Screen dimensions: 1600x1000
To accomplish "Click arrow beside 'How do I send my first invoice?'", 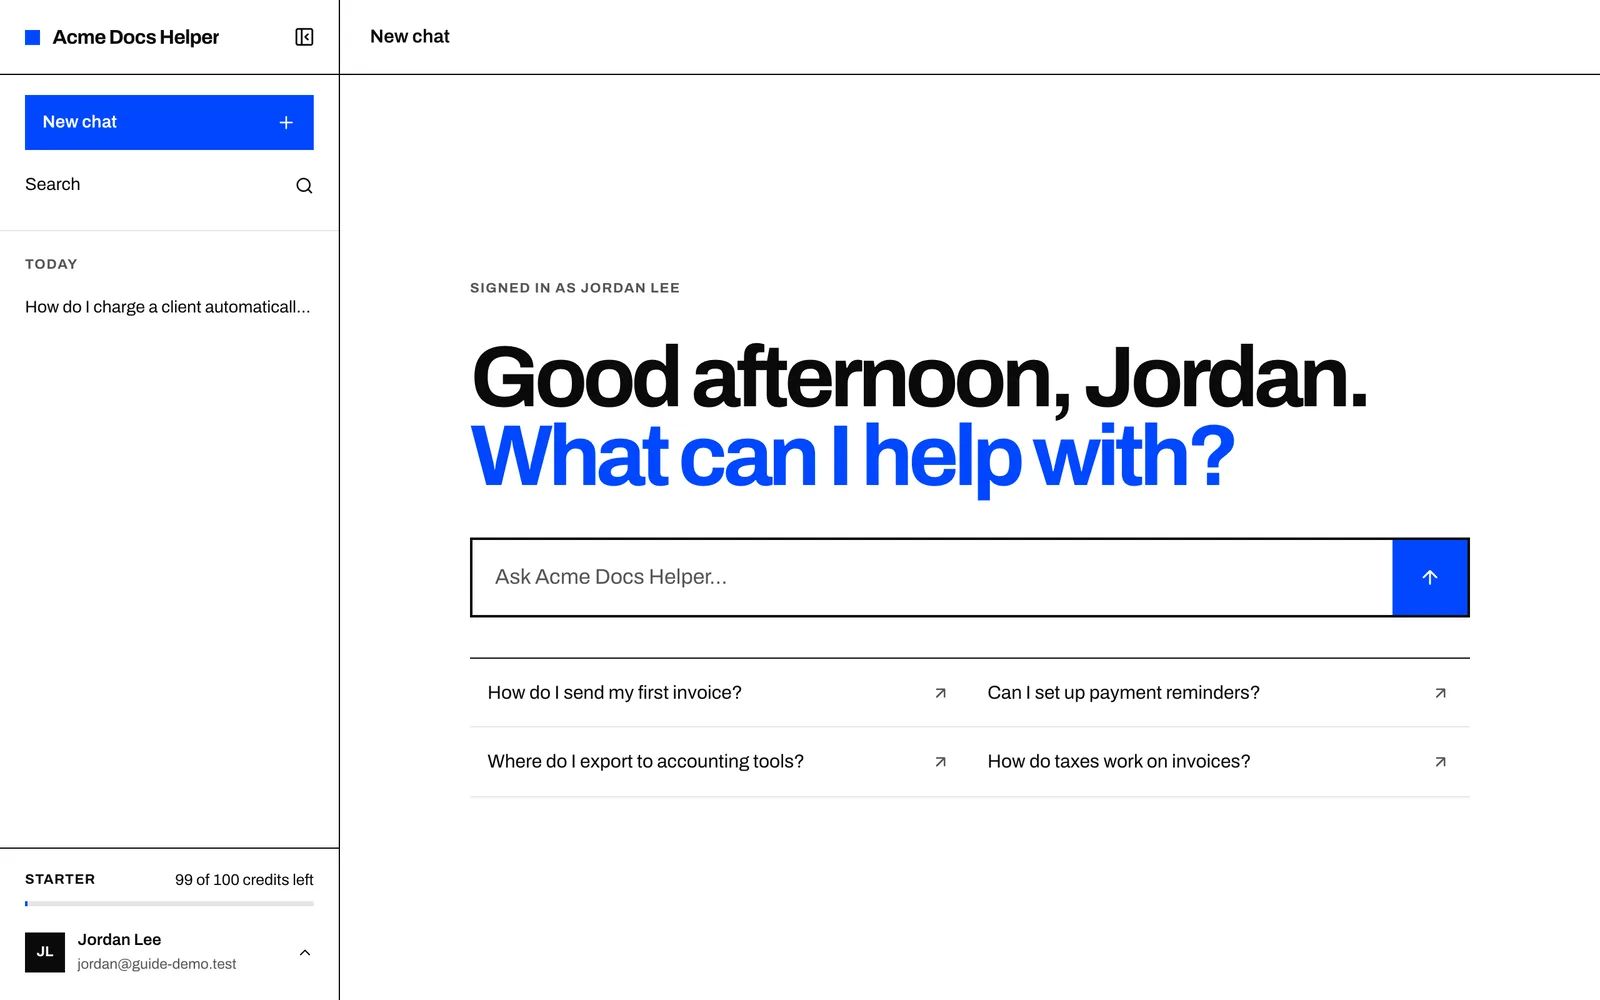I will click(940, 693).
